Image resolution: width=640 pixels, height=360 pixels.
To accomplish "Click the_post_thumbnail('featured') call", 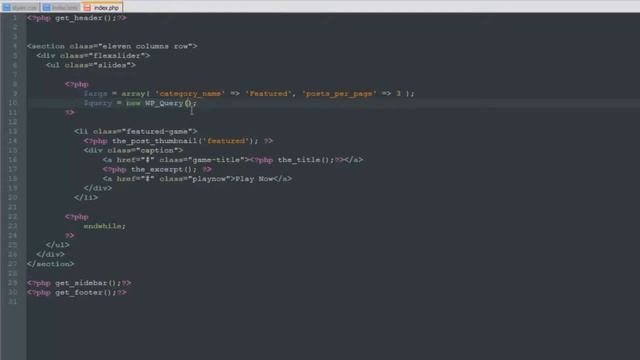I will 185,141.
